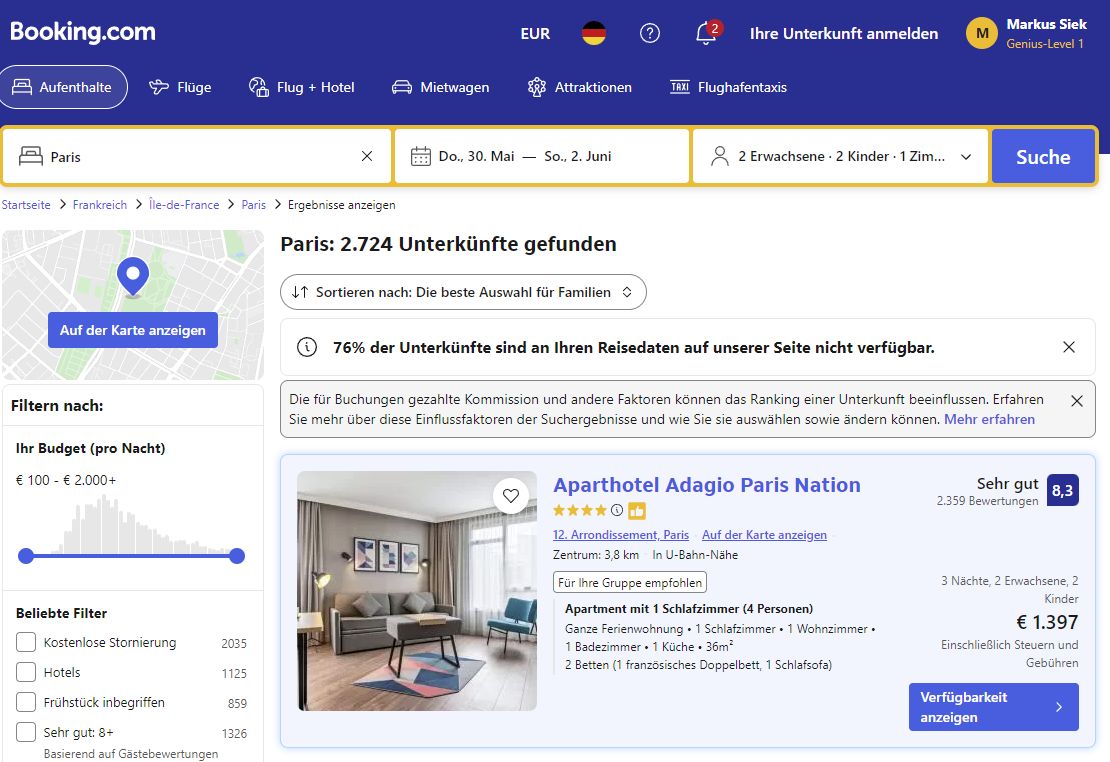Save Aparthotel Adagio with the heart icon
This screenshot has width=1110, height=762.
(x=510, y=496)
